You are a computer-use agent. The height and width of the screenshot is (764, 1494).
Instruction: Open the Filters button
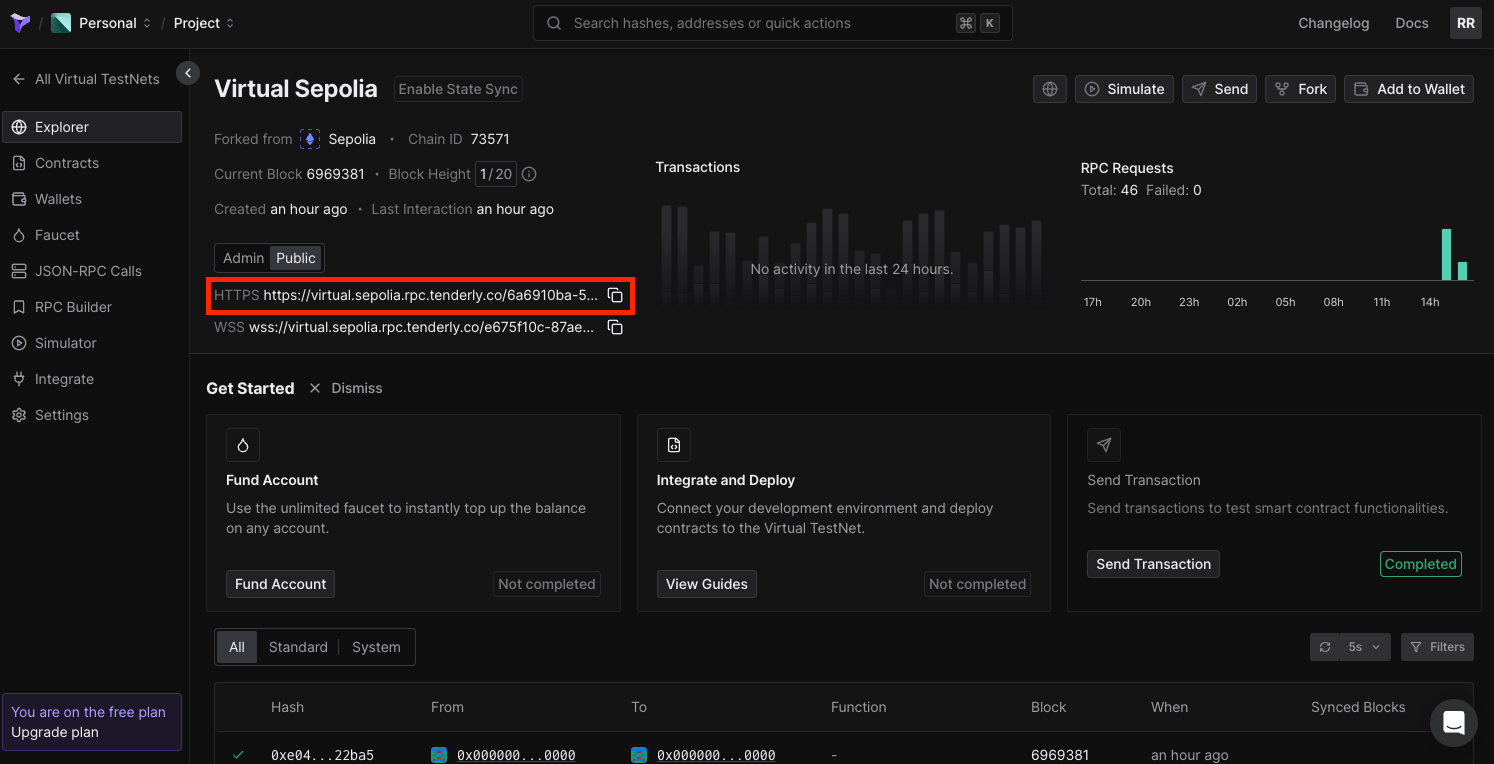click(x=1437, y=647)
